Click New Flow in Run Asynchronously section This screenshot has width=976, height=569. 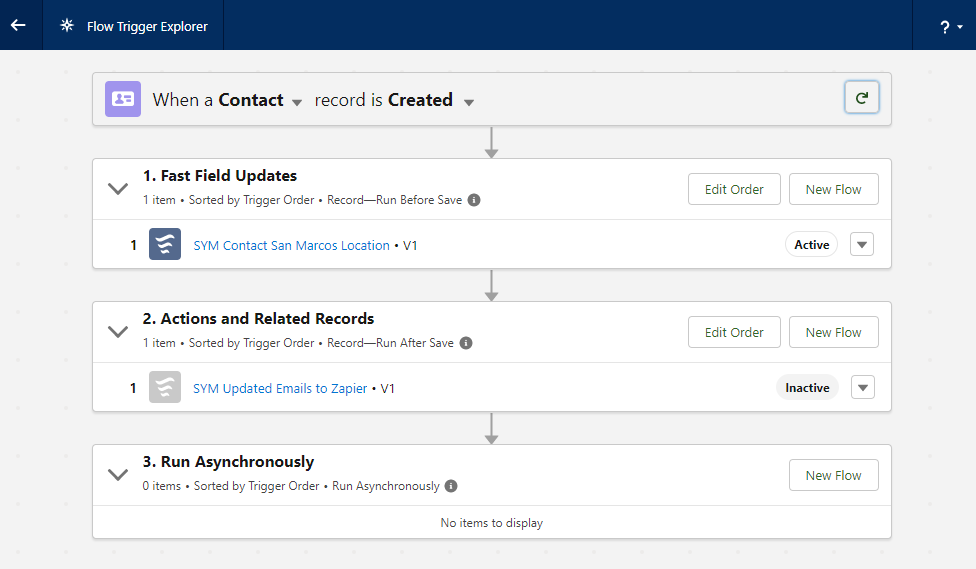(833, 475)
